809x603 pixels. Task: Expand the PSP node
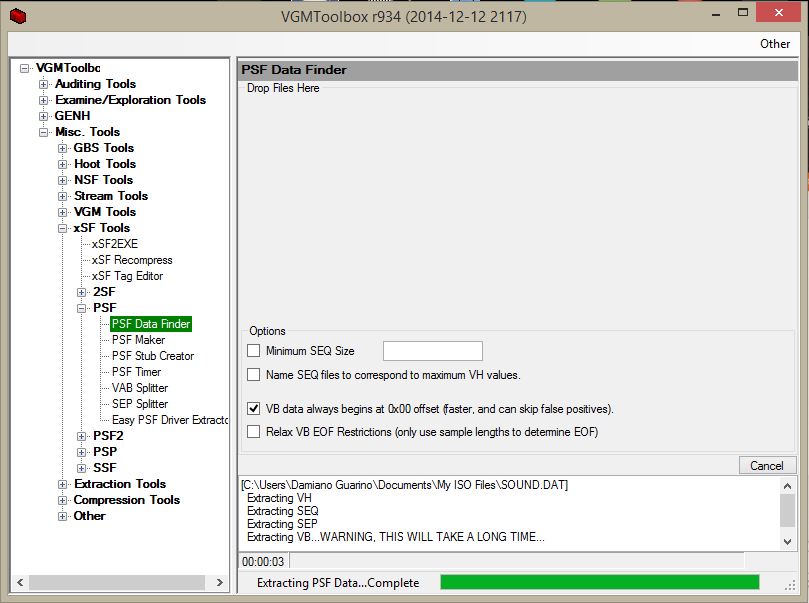[x=82, y=452]
